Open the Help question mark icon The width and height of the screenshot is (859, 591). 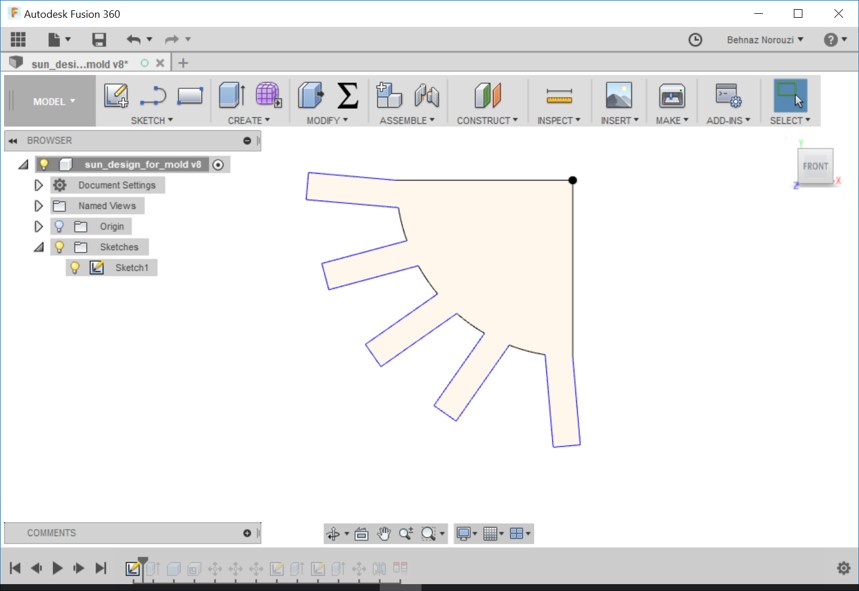831,39
